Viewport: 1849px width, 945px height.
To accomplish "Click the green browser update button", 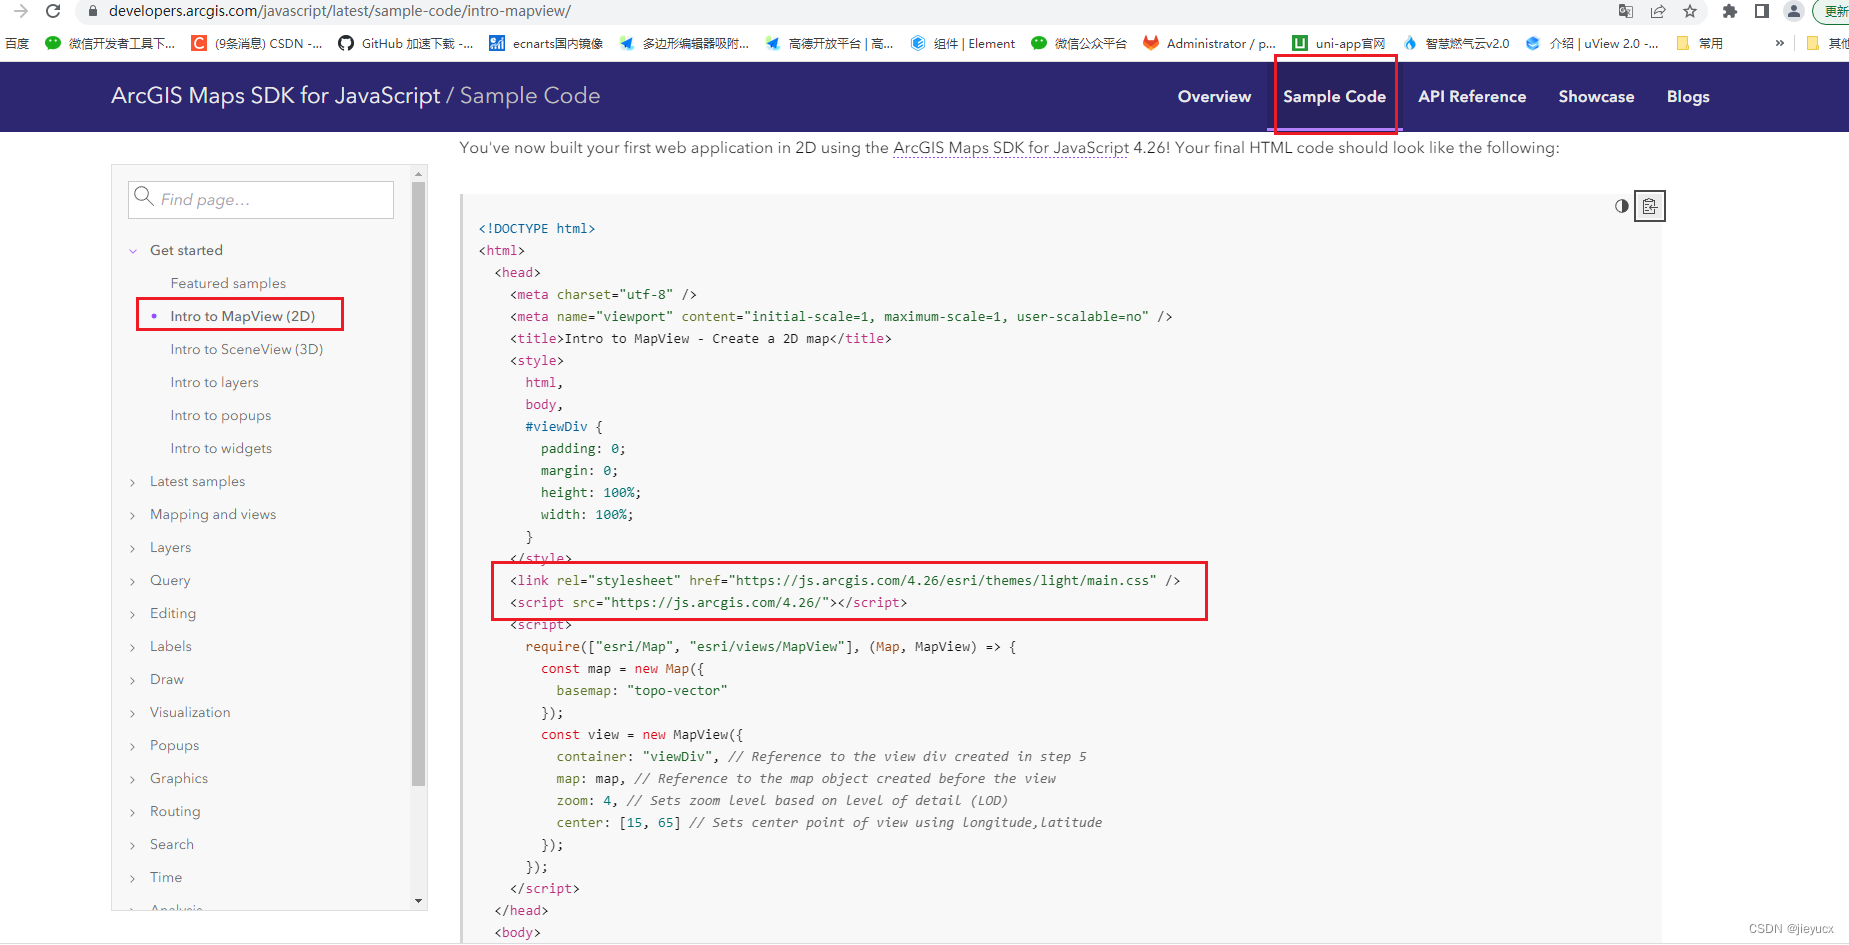I will tap(1832, 11).
